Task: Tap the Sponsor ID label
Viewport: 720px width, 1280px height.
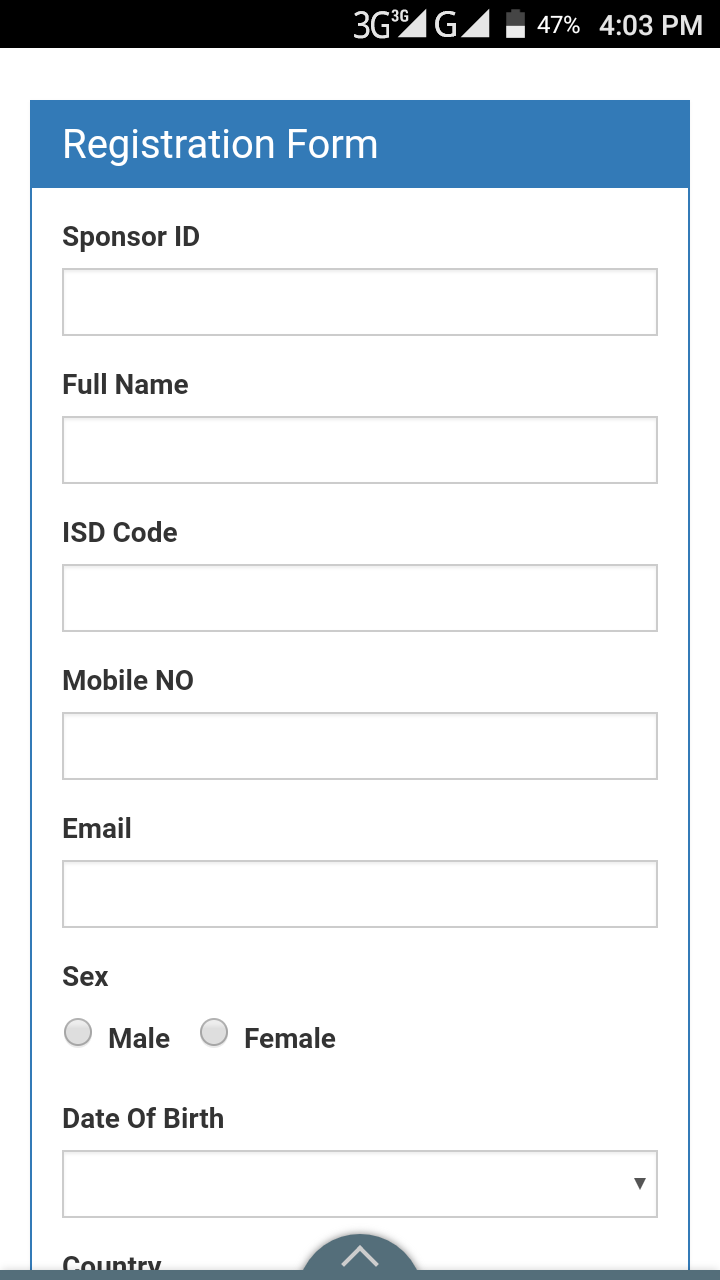Action: point(131,237)
